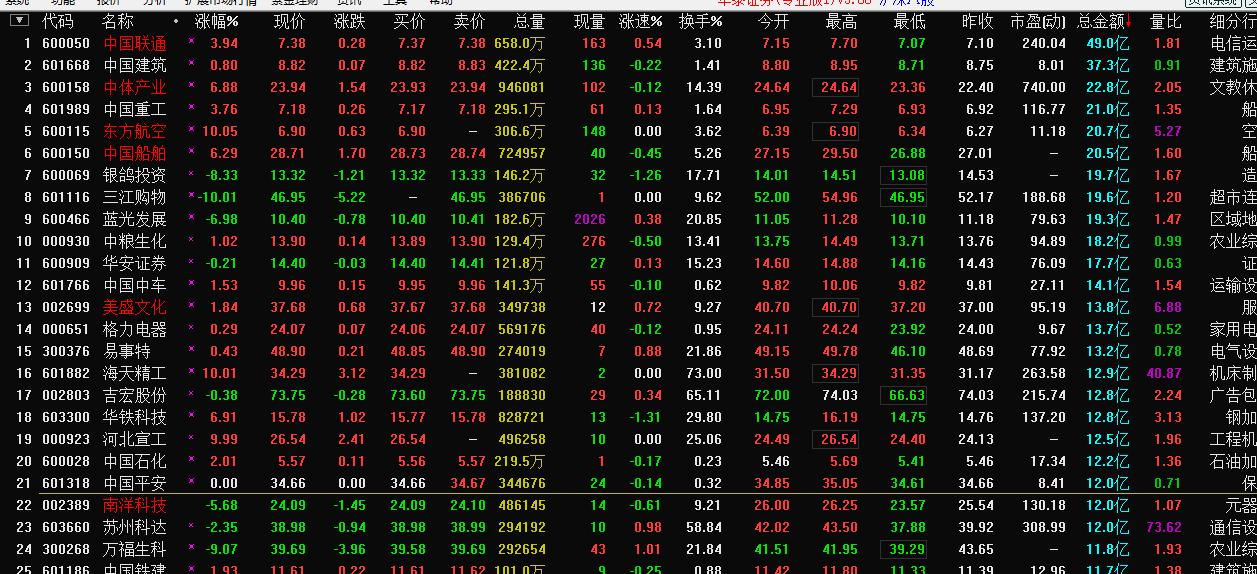Click stock code 600158

pos(66,87)
